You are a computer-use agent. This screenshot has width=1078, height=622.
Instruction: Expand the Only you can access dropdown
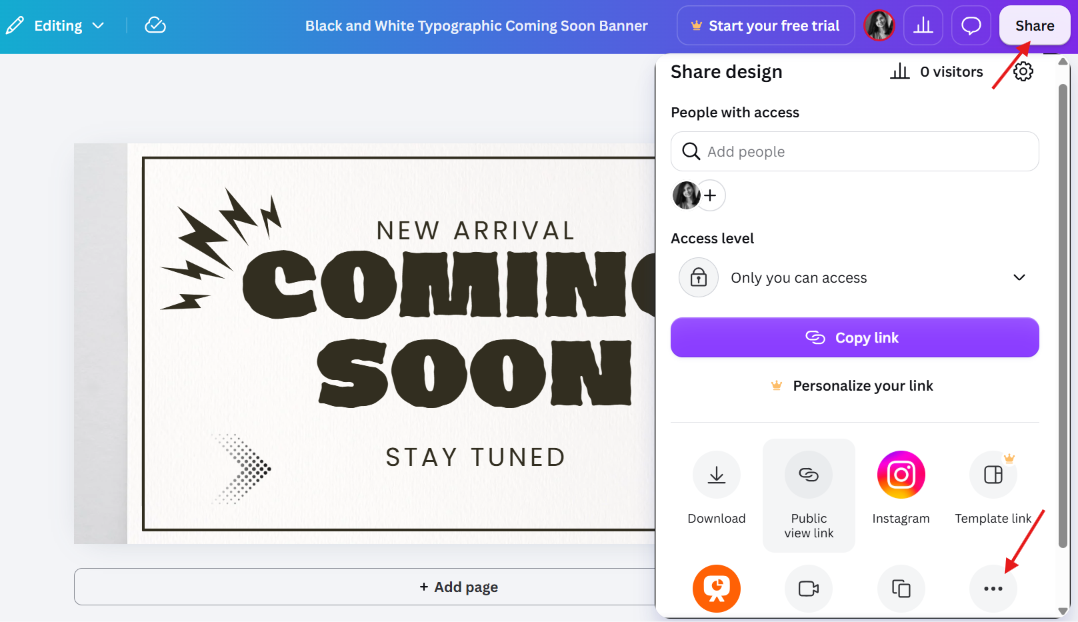[855, 278]
